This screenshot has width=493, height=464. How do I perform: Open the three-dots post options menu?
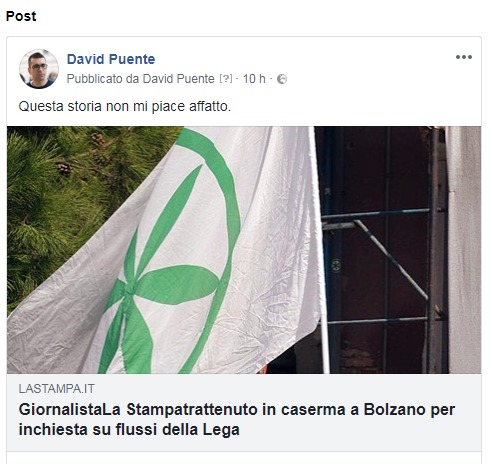click(464, 57)
